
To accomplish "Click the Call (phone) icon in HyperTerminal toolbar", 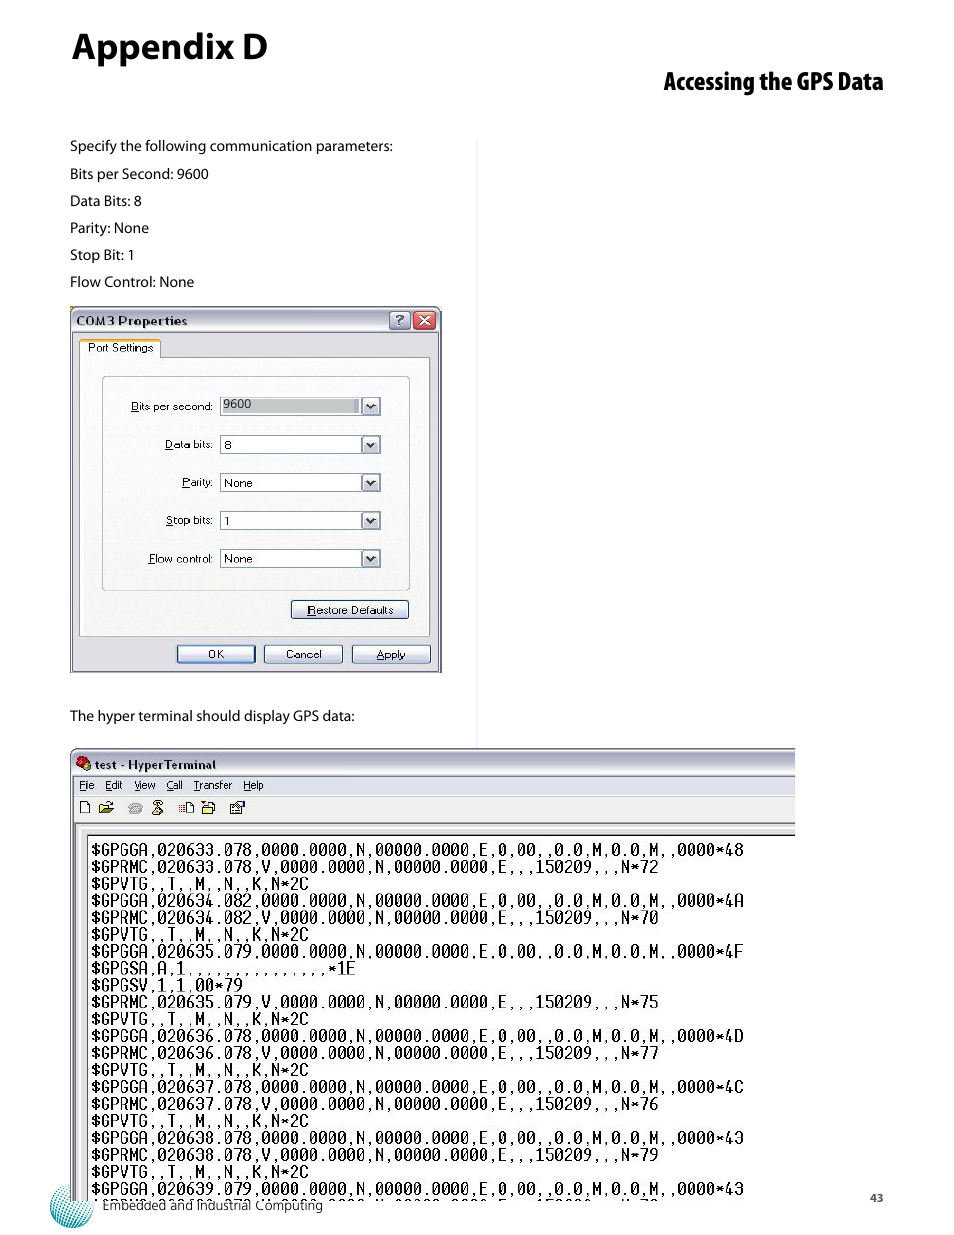I will tap(135, 808).
